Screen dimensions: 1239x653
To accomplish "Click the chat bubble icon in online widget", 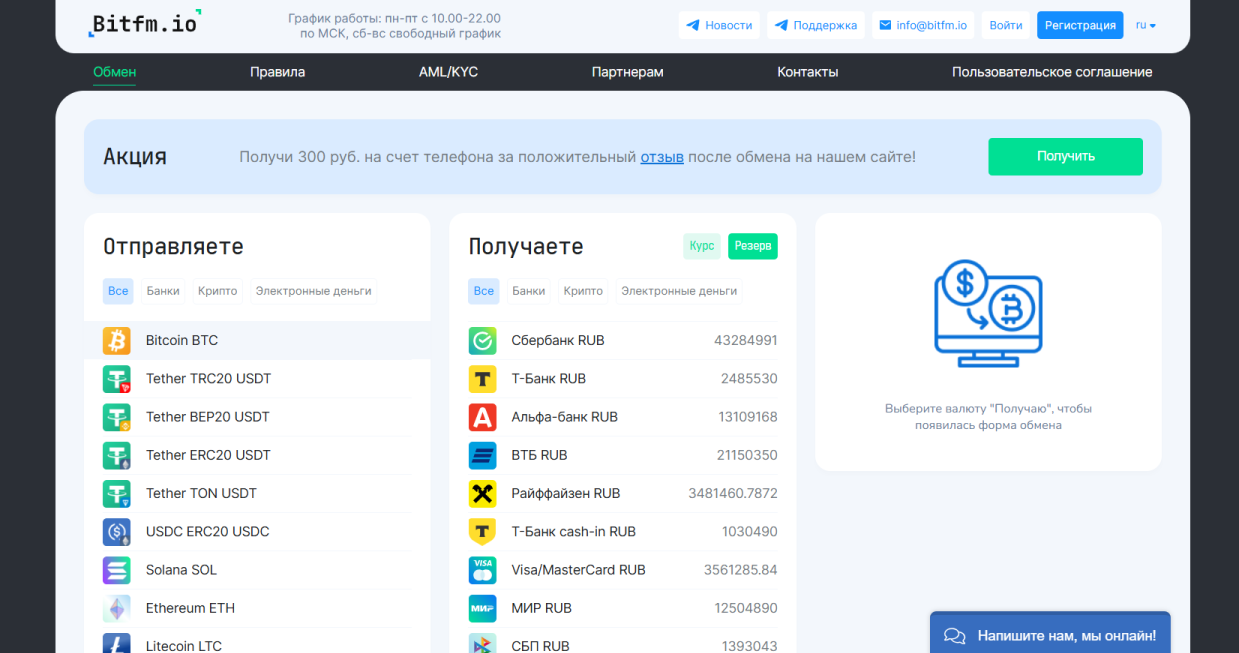I will 955,636.
